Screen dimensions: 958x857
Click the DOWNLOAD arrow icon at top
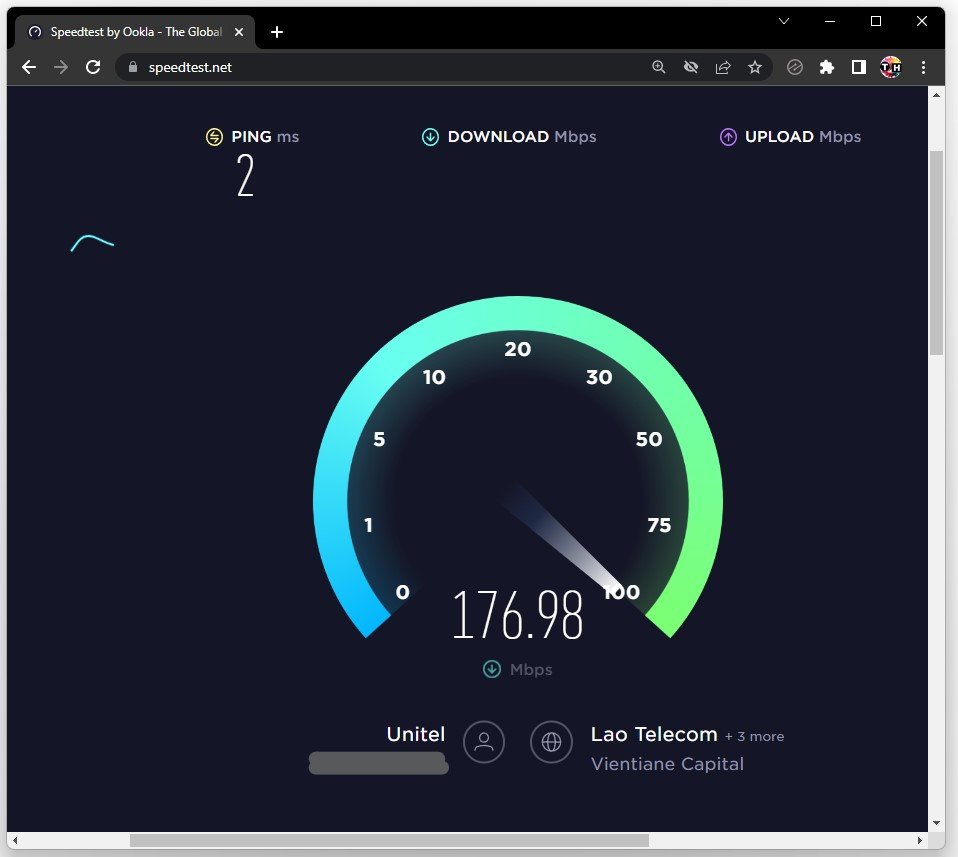(430, 137)
